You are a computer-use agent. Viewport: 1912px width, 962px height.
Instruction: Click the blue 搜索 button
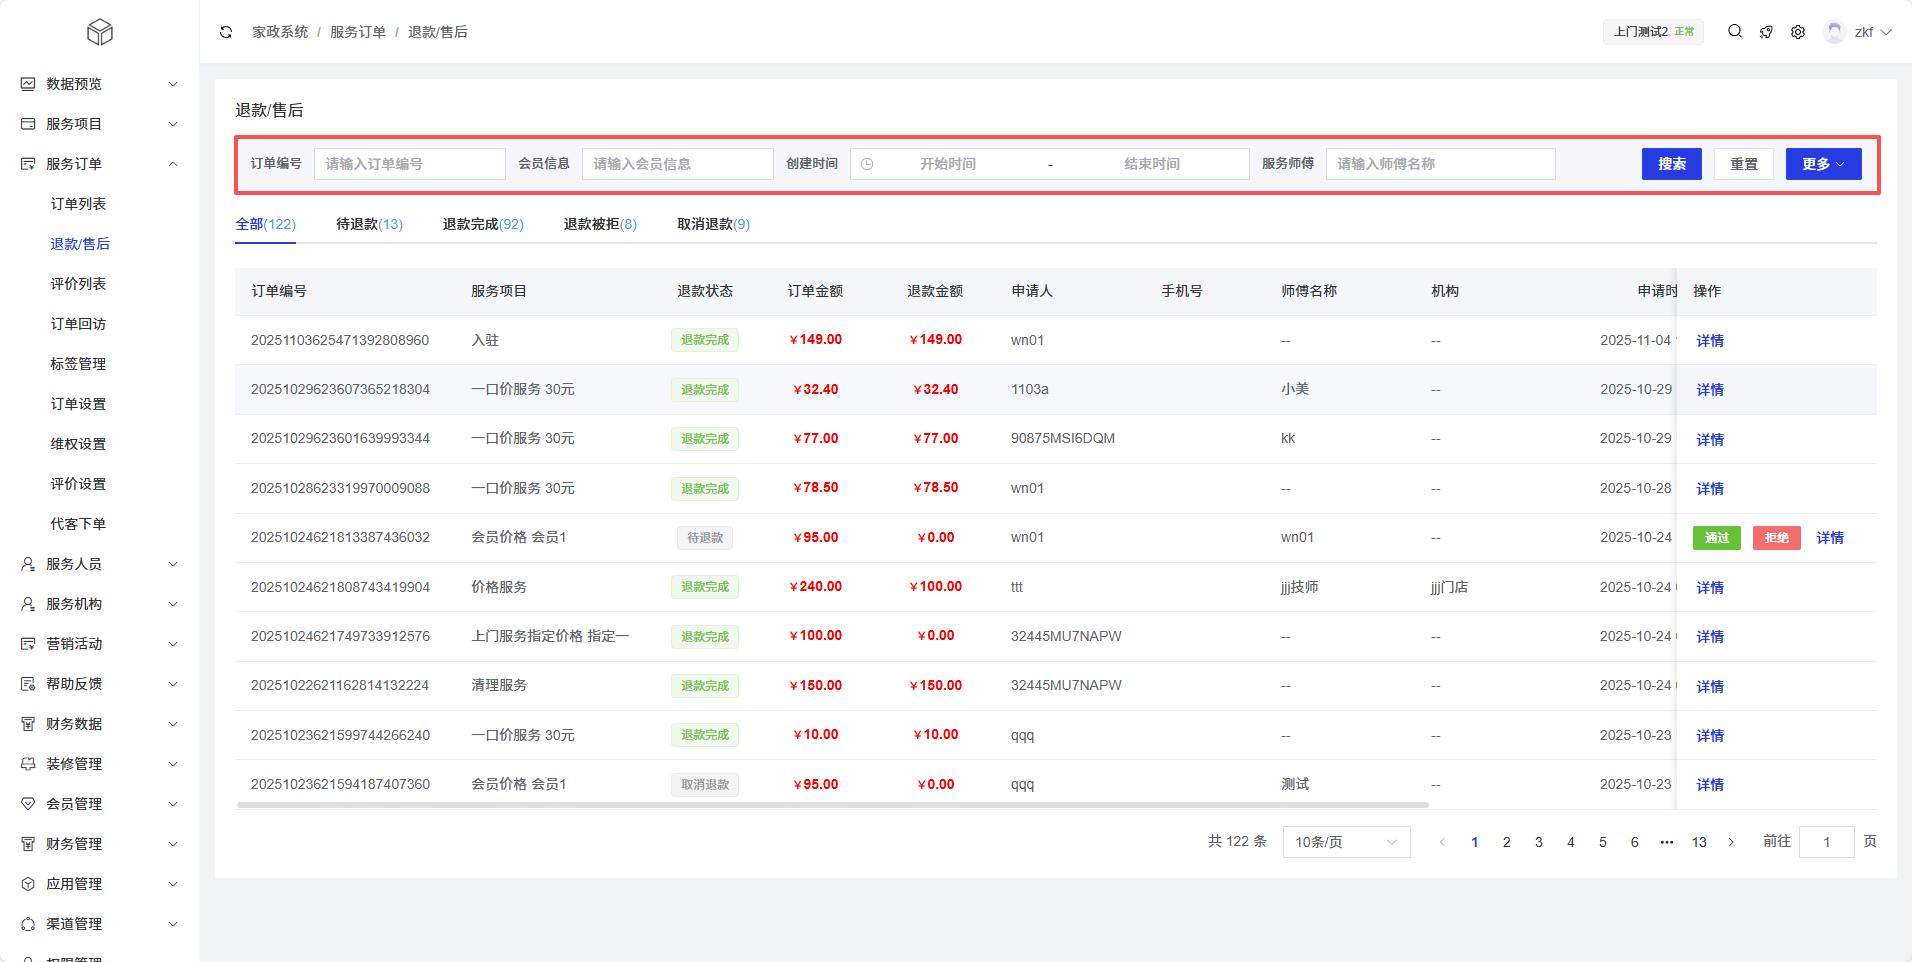pyautogui.click(x=1671, y=164)
